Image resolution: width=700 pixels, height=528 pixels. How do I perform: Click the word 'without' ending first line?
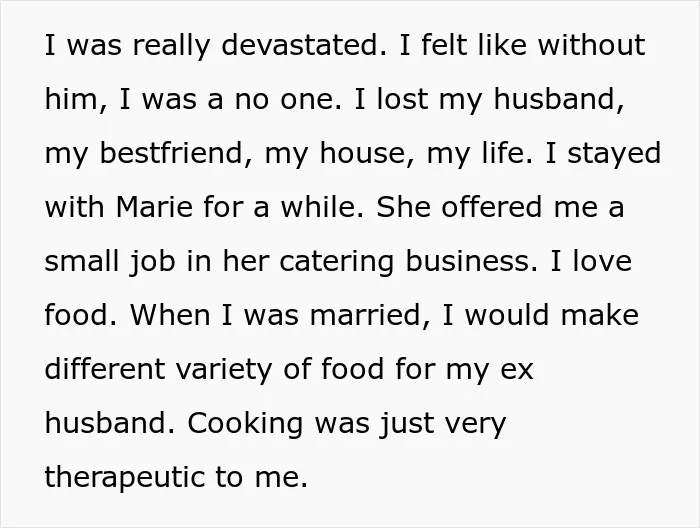(591, 45)
